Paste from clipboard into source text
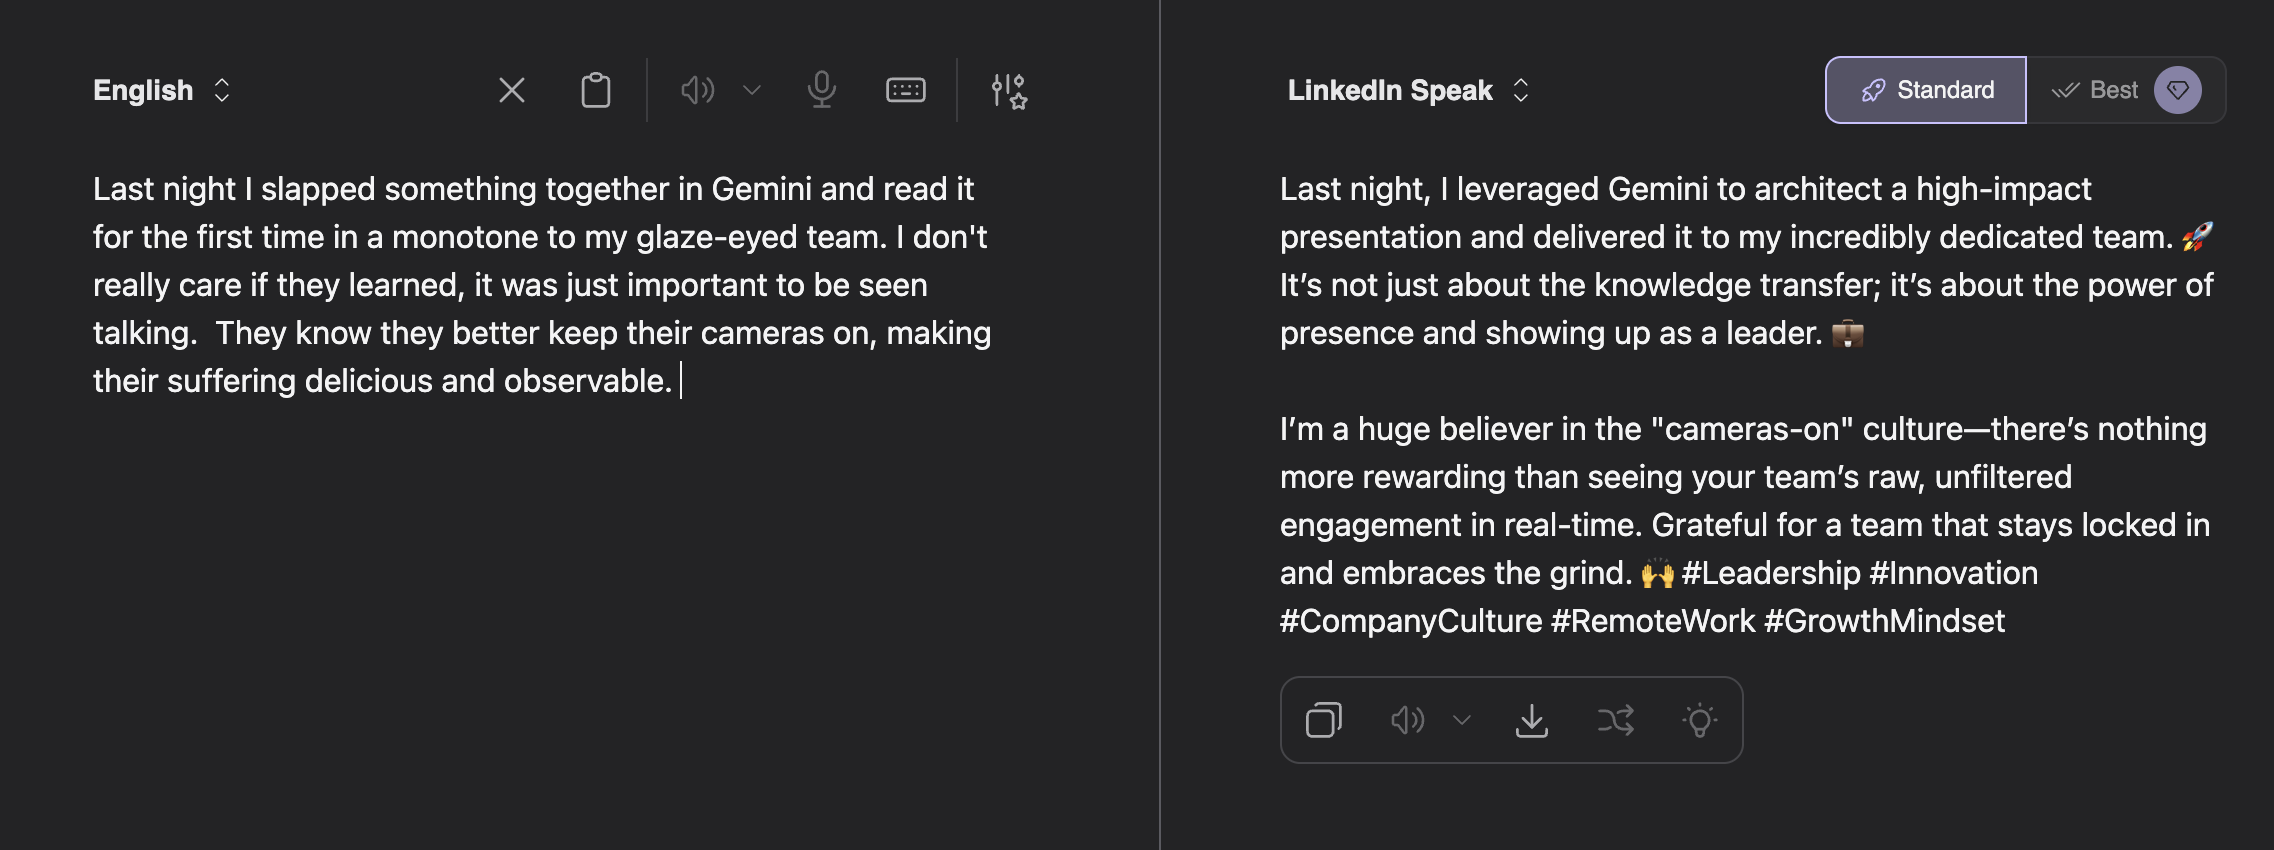Viewport: 2274px width, 850px height. [596, 91]
